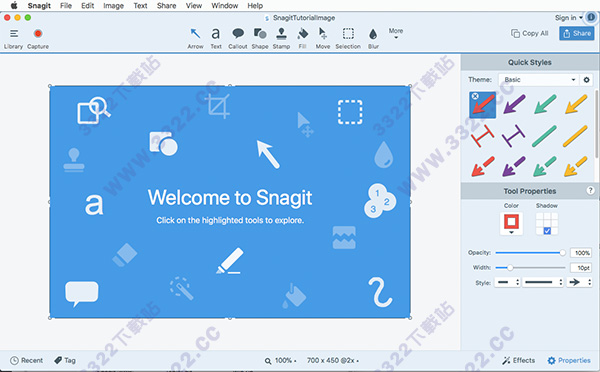The height and width of the screenshot is (372, 600).
Task: Click the Copy All button
Action: pos(530,33)
